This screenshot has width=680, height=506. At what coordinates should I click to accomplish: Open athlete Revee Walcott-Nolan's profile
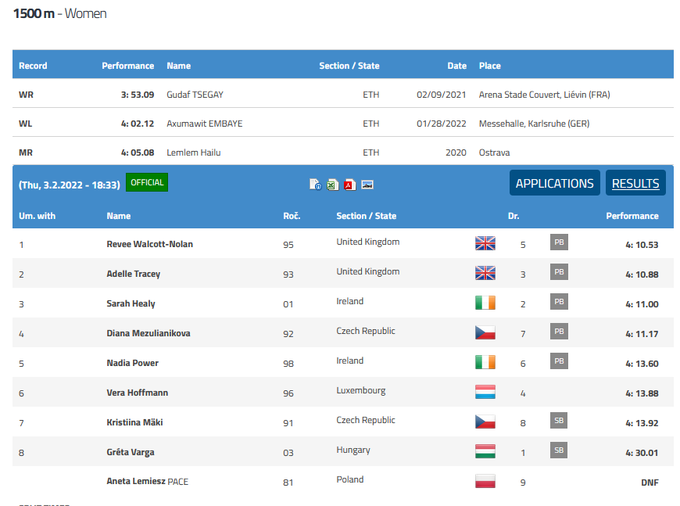click(x=150, y=244)
